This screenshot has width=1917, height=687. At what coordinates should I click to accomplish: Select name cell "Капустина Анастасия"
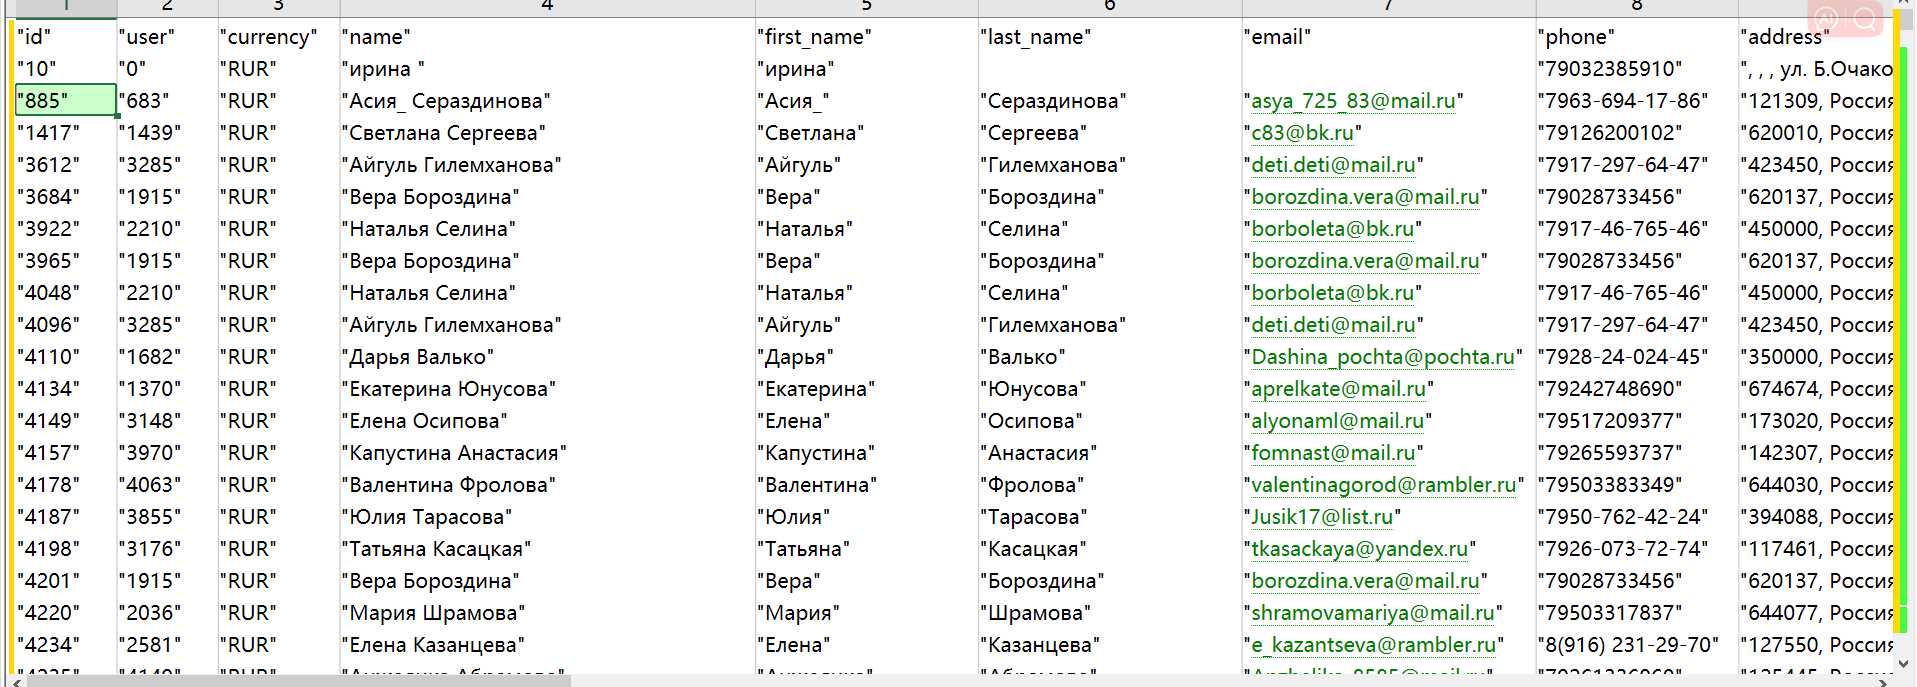click(x=548, y=453)
